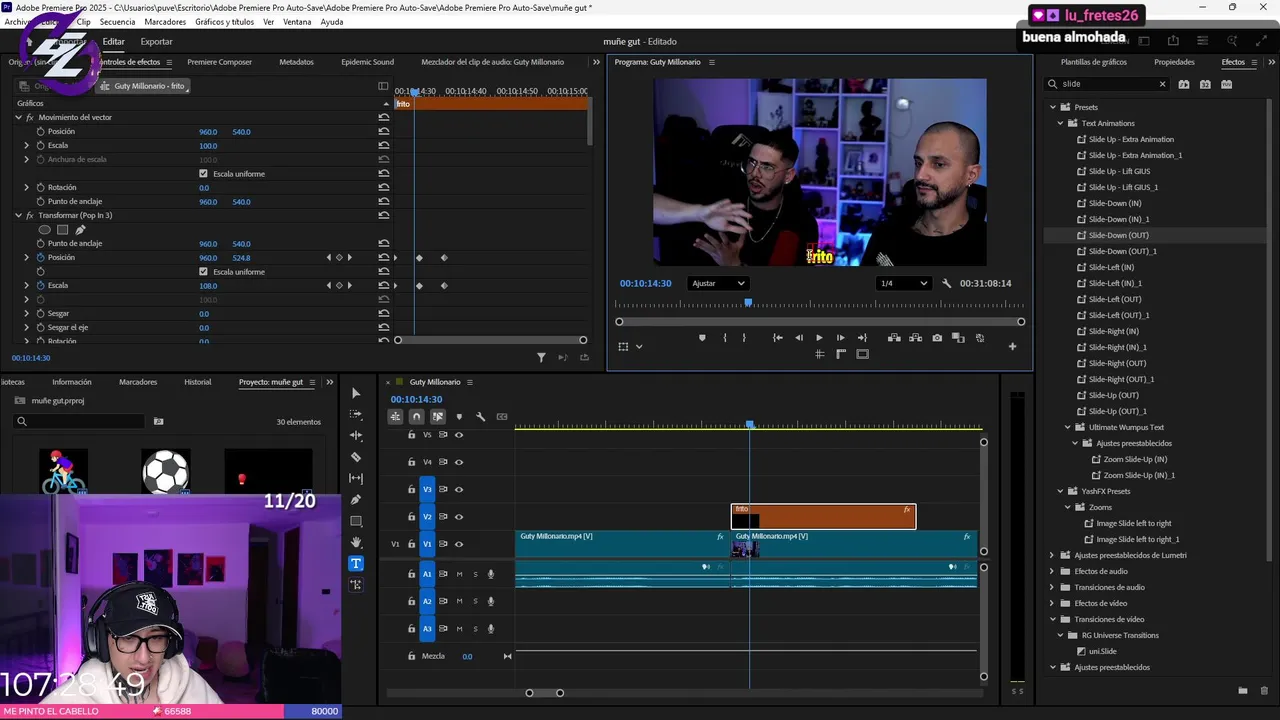Screen dimensions: 1280x720
Task: Collapse Movimiento del vector effect
Action: (18, 117)
